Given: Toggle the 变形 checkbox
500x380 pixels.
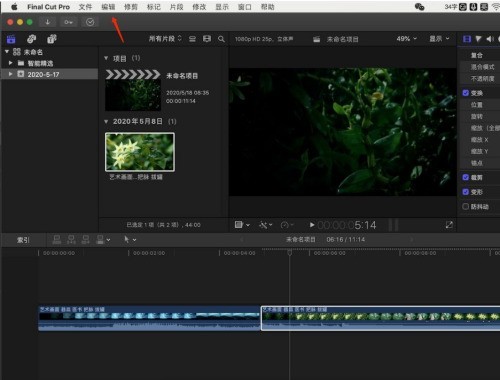Looking at the screenshot, I should [466, 192].
